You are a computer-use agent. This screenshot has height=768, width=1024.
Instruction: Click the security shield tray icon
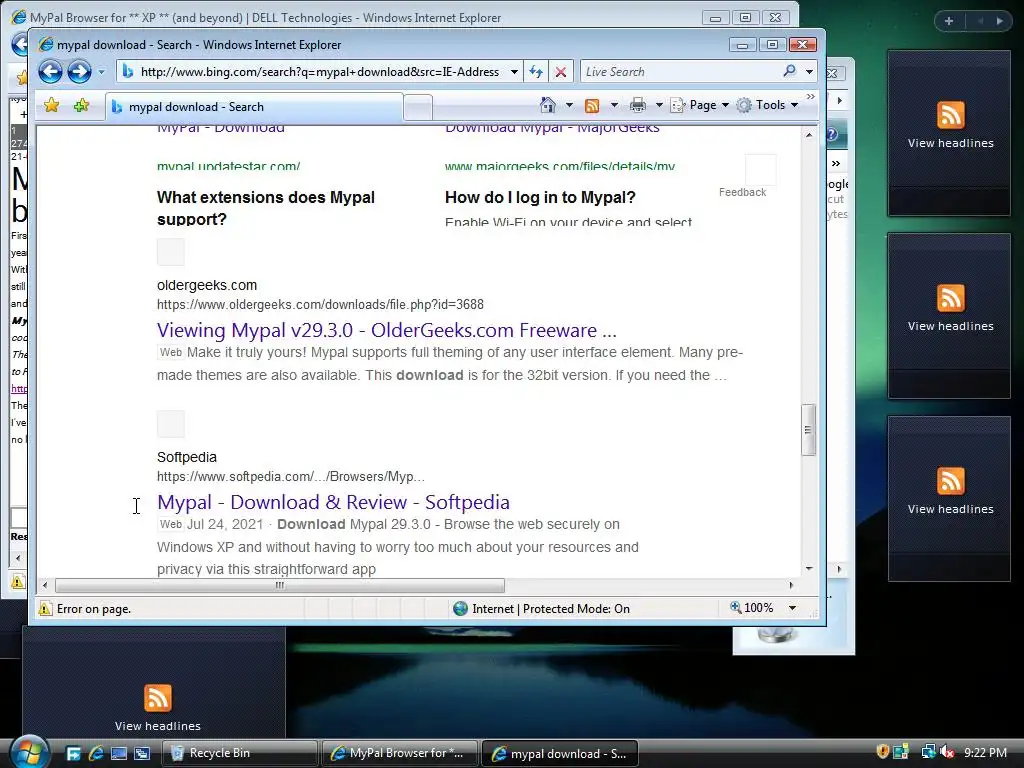coord(883,752)
